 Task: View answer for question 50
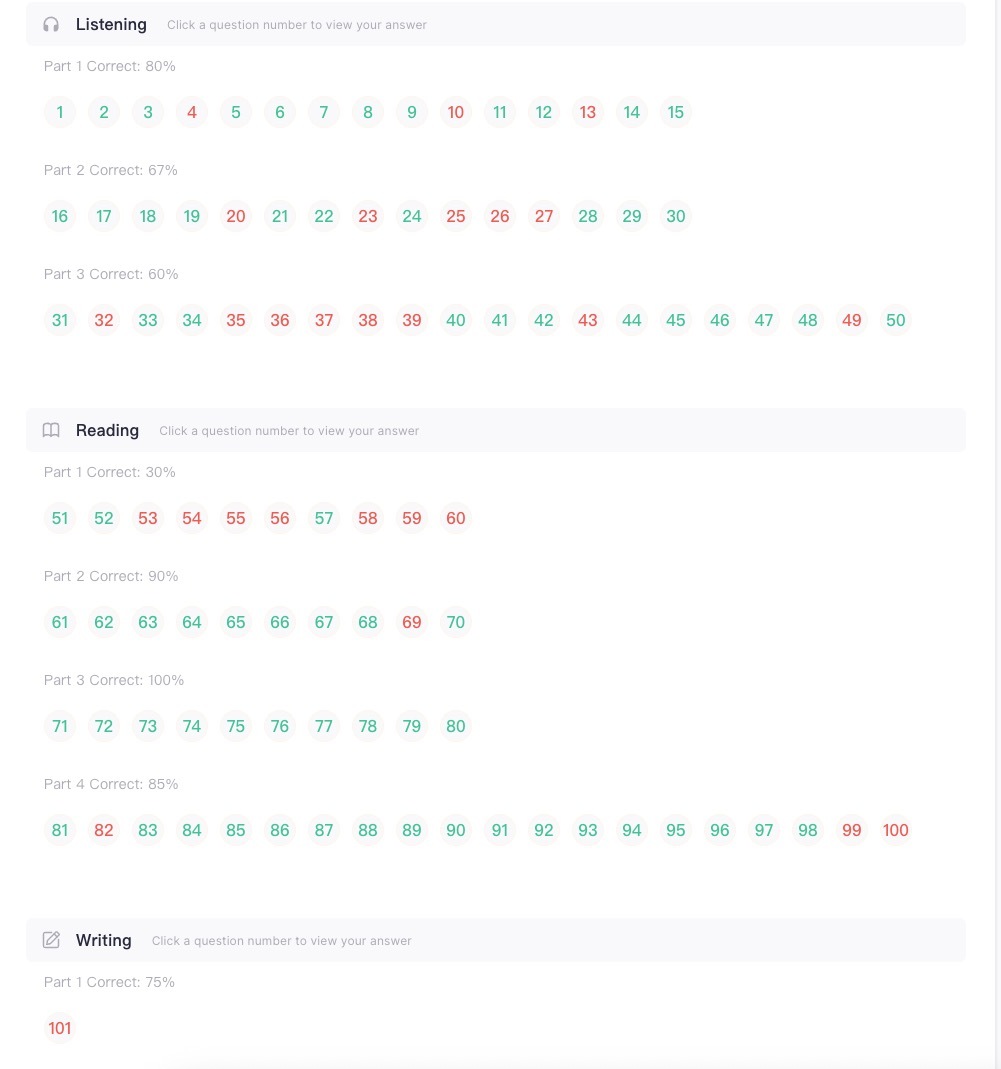(x=895, y=320)
